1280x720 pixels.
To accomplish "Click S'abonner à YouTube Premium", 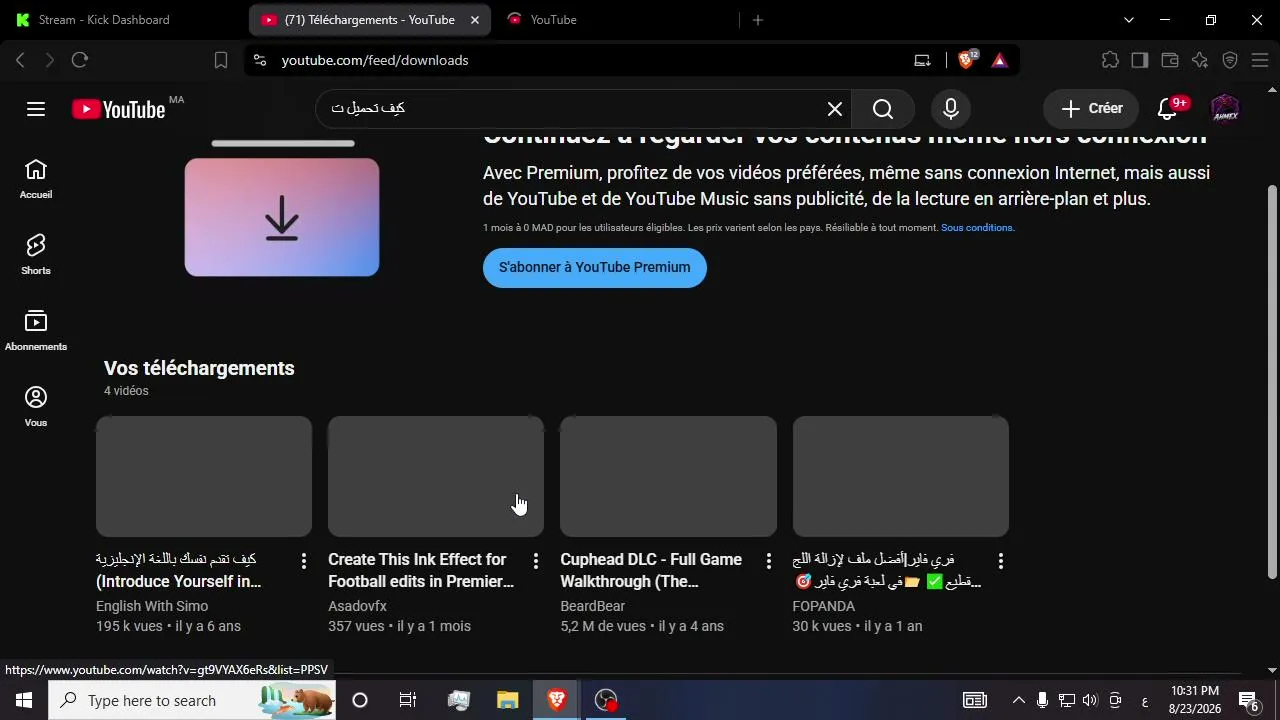I will (x=595, y=268).
